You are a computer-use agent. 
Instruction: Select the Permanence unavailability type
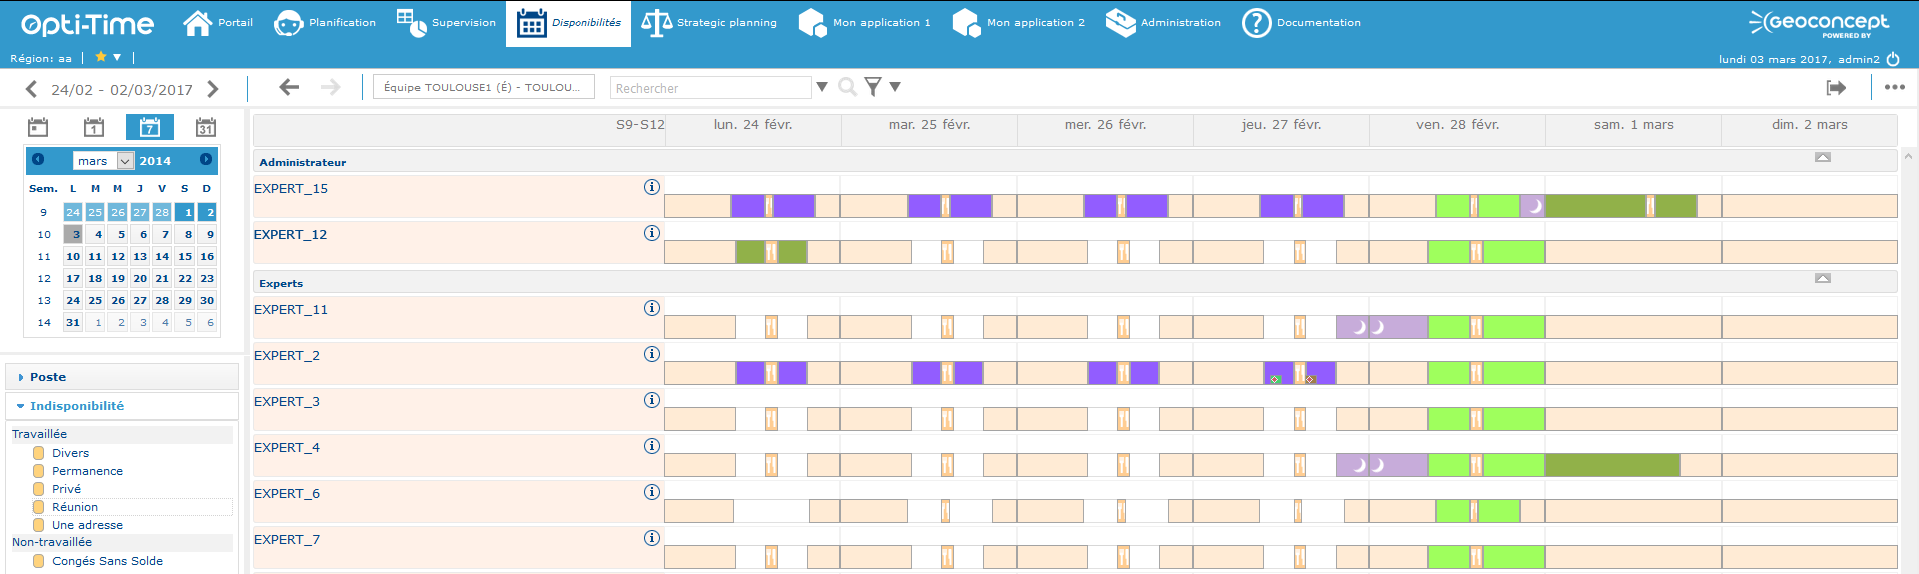[87, 471]
